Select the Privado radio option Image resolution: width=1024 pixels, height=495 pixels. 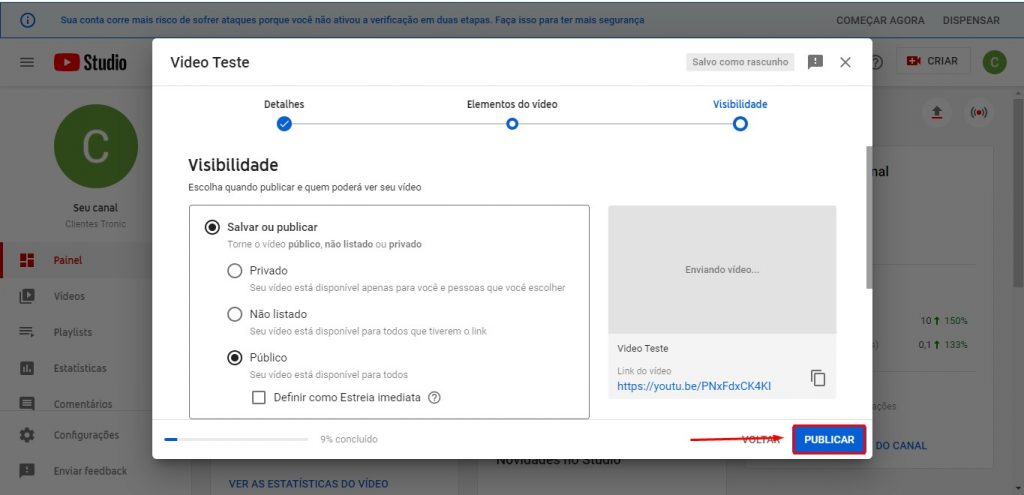point(235,270)
